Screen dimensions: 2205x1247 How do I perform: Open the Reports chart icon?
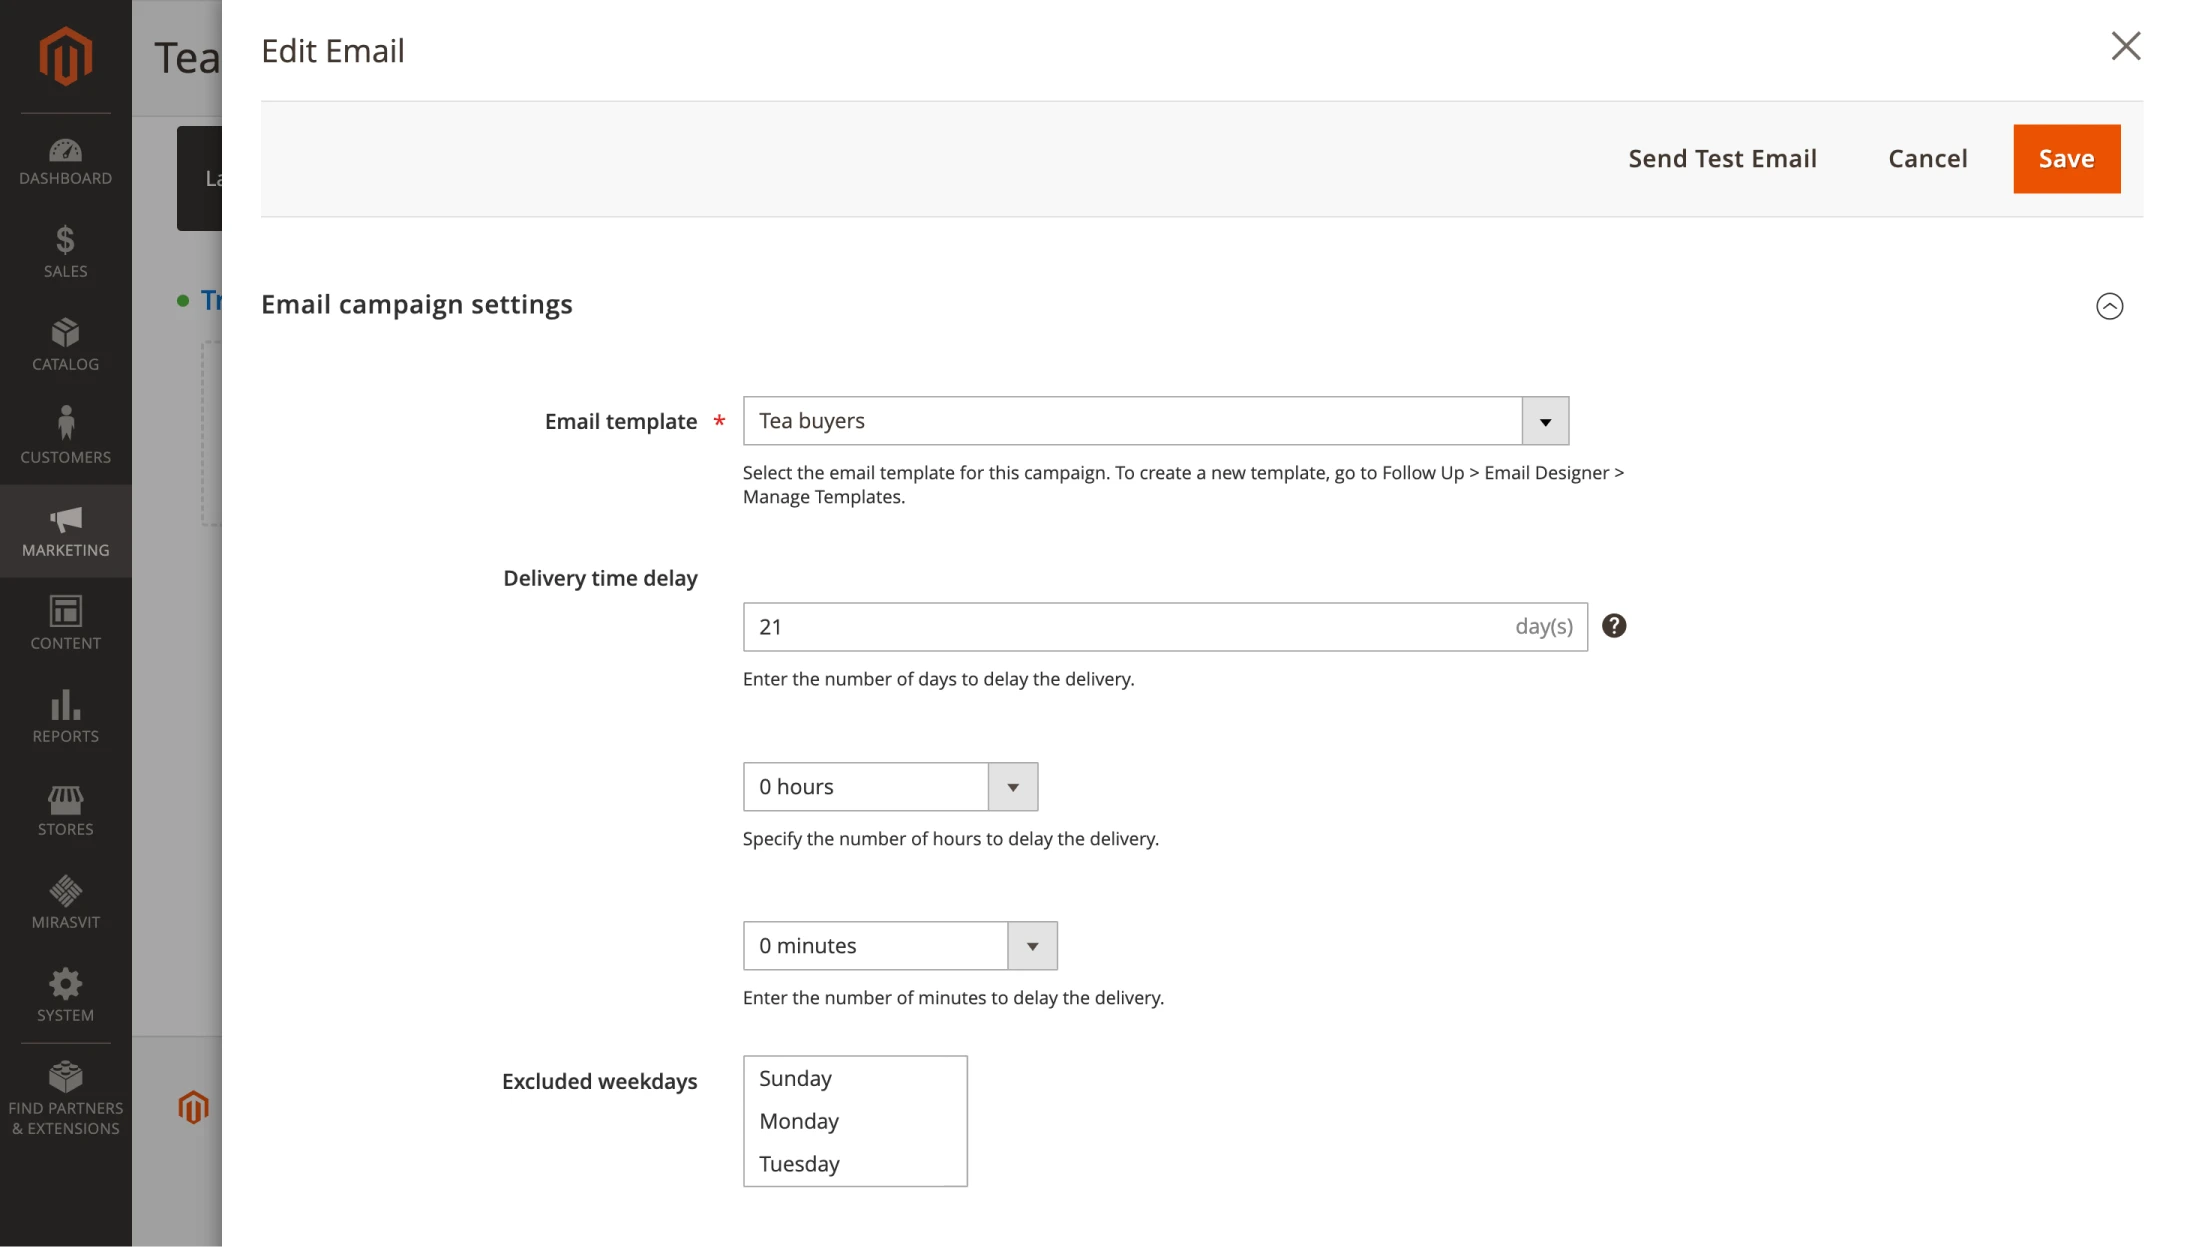click(x=65, y=712)
